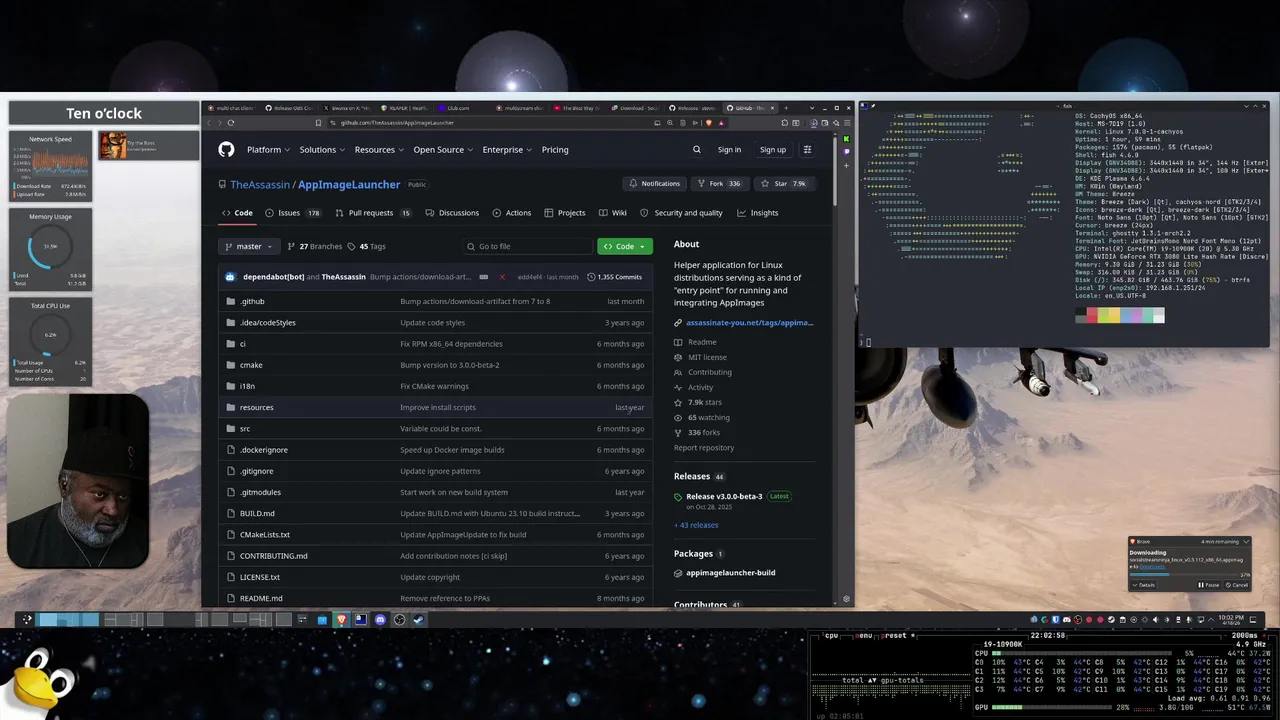Expand the Resources dropdown

click(x=379, y=149)
